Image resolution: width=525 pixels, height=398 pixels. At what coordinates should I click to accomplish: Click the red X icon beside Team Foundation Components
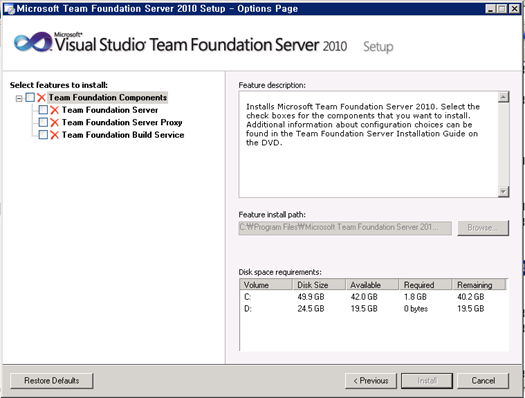coord(41,98)
